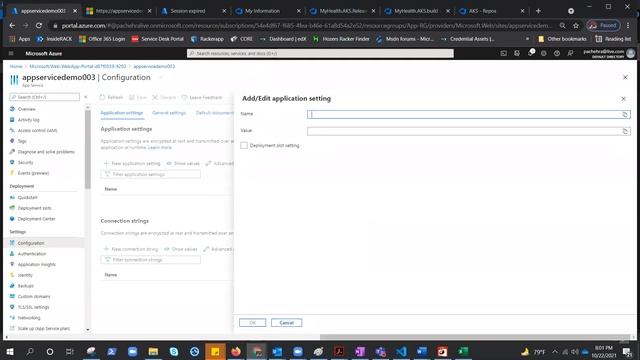
Task: Open the account avatar menu
Action: click(x=631, y=53)
